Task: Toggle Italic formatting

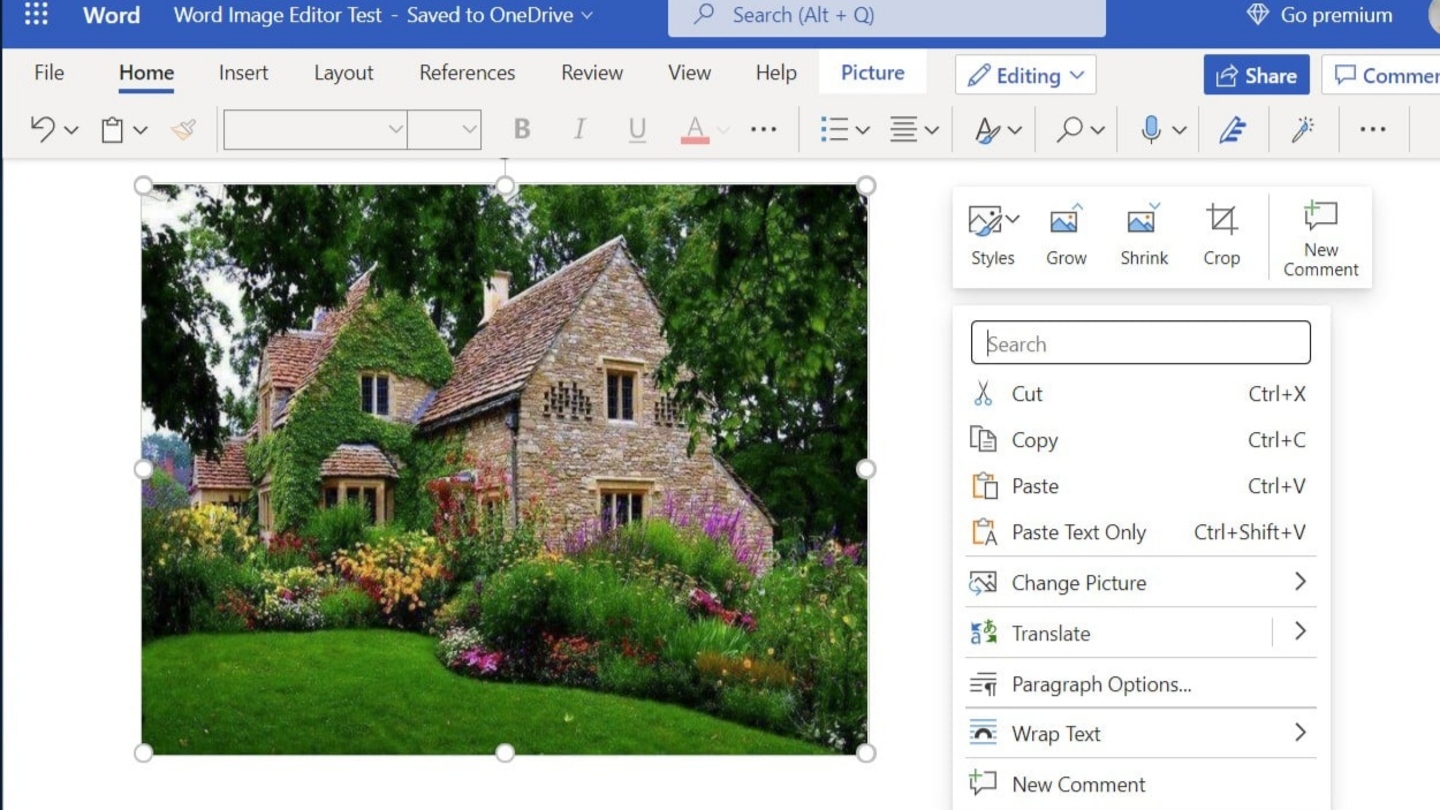Action: (x=579, y=129)
